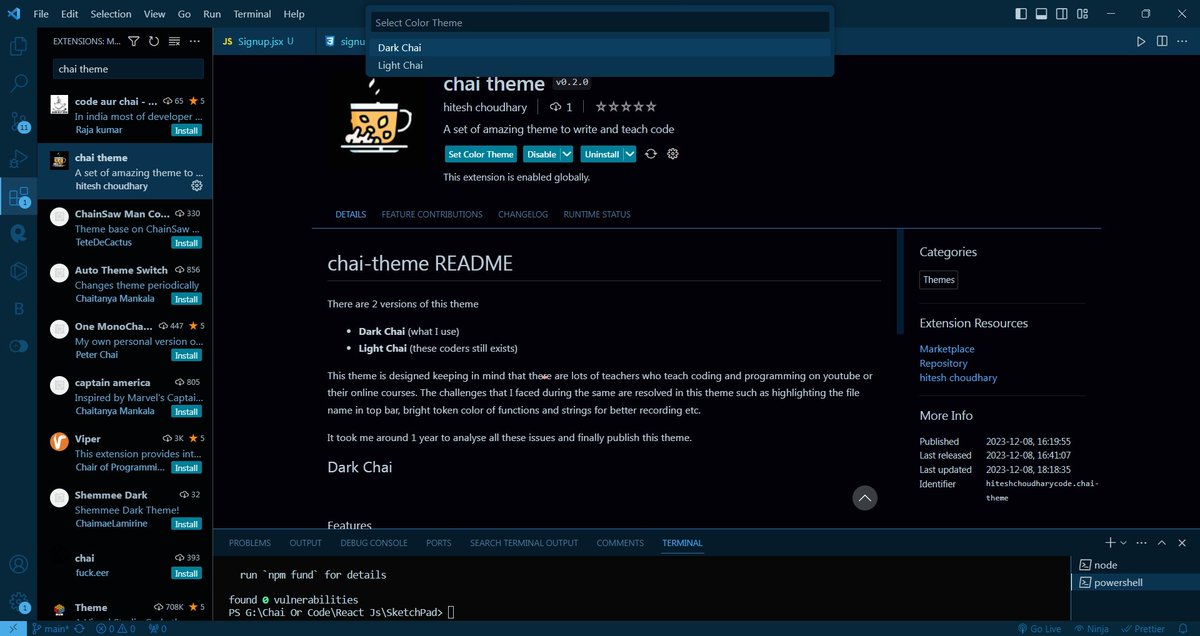Open new terminal launch profile dropdown
1200x636 pixels.
pos(1123,542)
